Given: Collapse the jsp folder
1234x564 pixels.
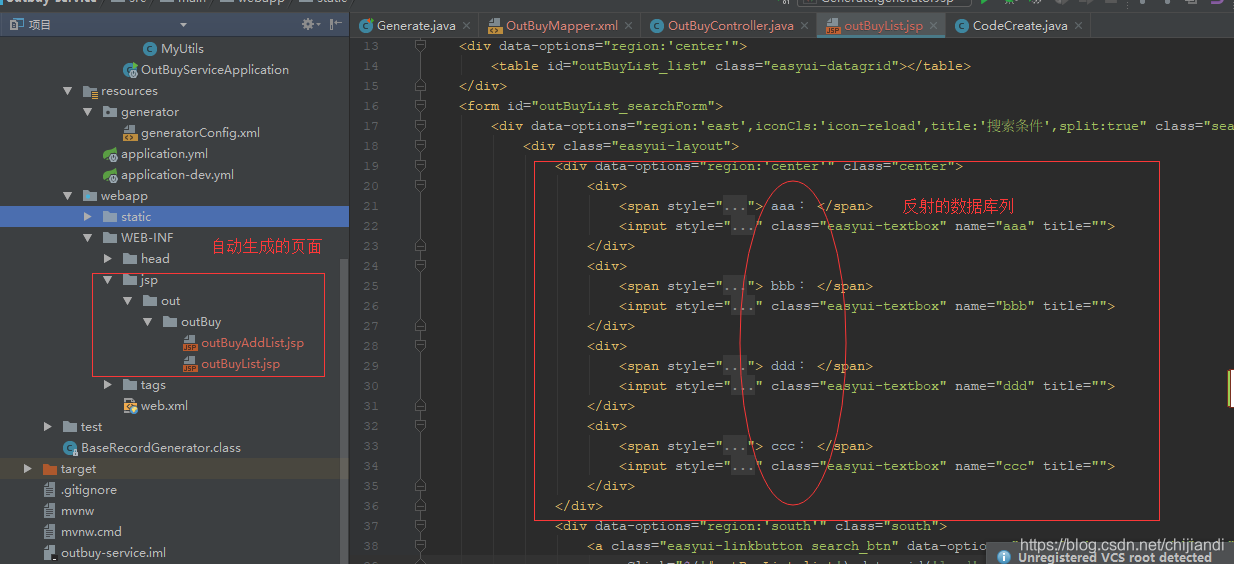Looking at the screenshot, I should (109, 280).
